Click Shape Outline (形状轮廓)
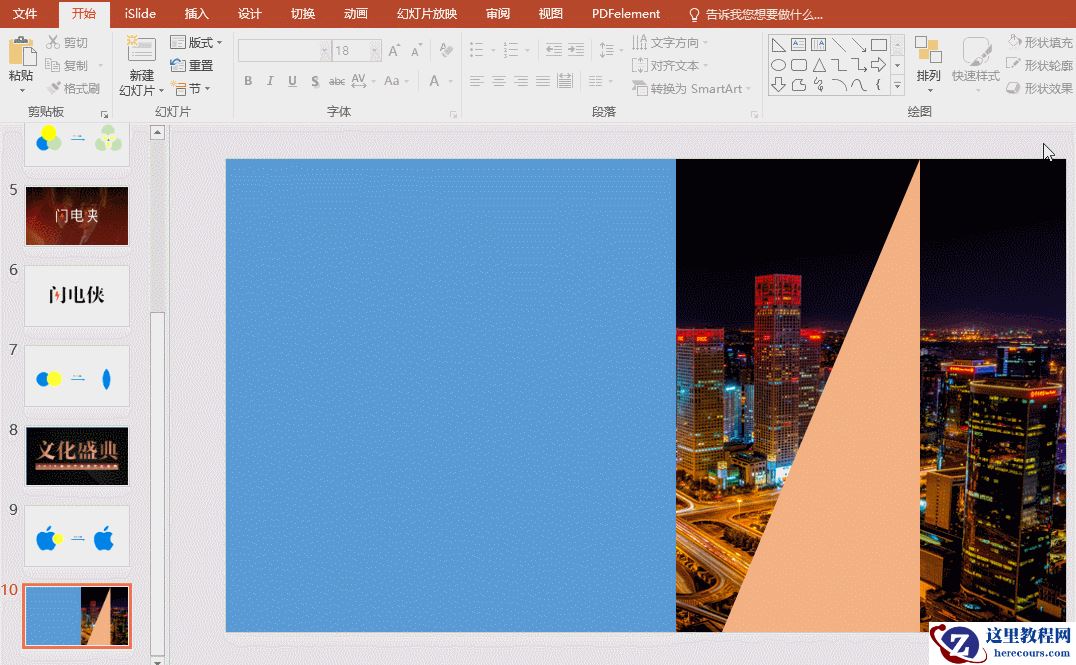The height and width of the screenshot is (665, 1076). (x=1040, y=65)
